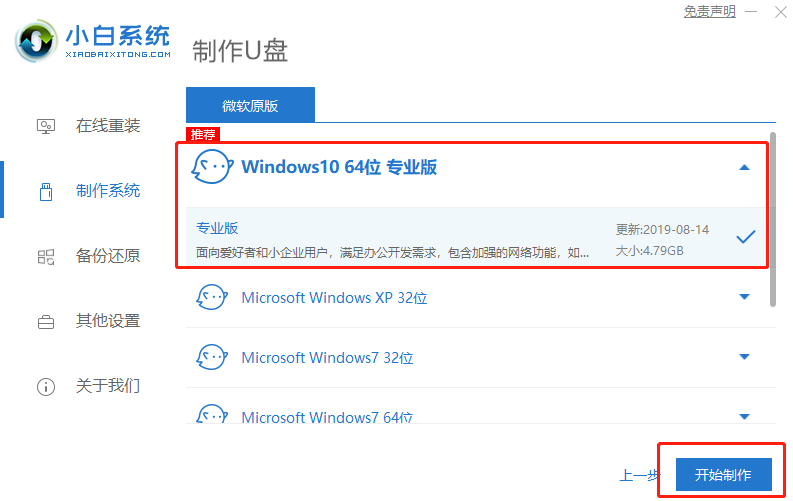The image size is (793, 501).
Task: Click the backup and restore icon
Action: click(46, 256)
